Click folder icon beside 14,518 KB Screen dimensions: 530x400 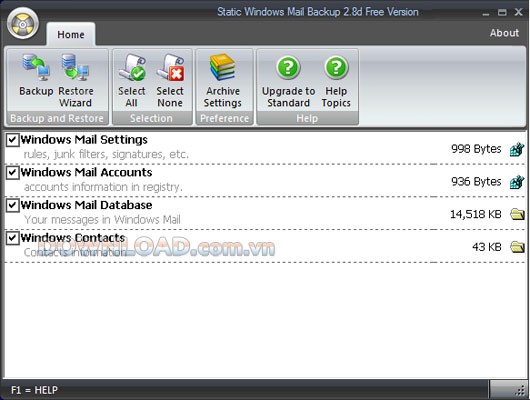click(517, 214)
